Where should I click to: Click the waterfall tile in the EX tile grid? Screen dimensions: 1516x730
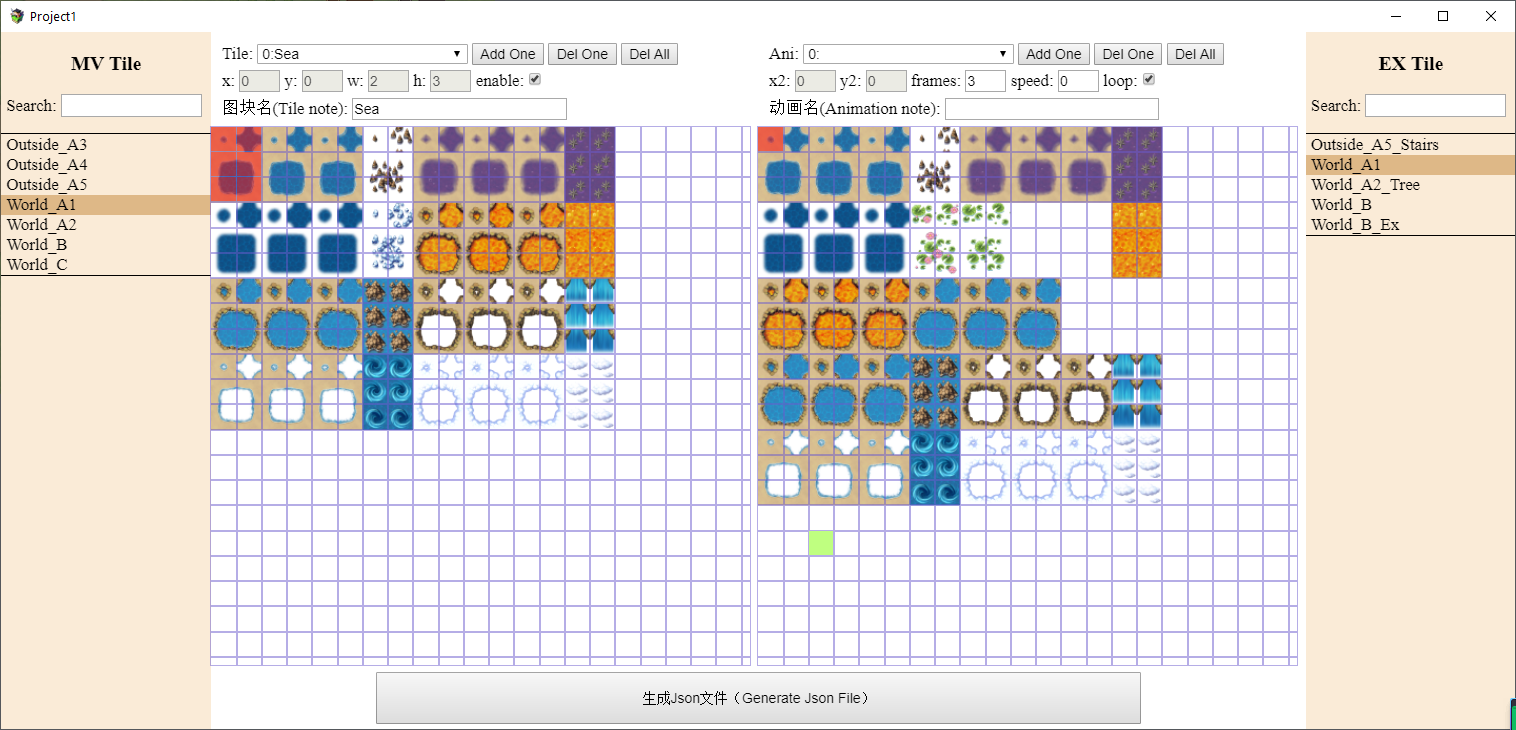click(x=1137, y=392)
